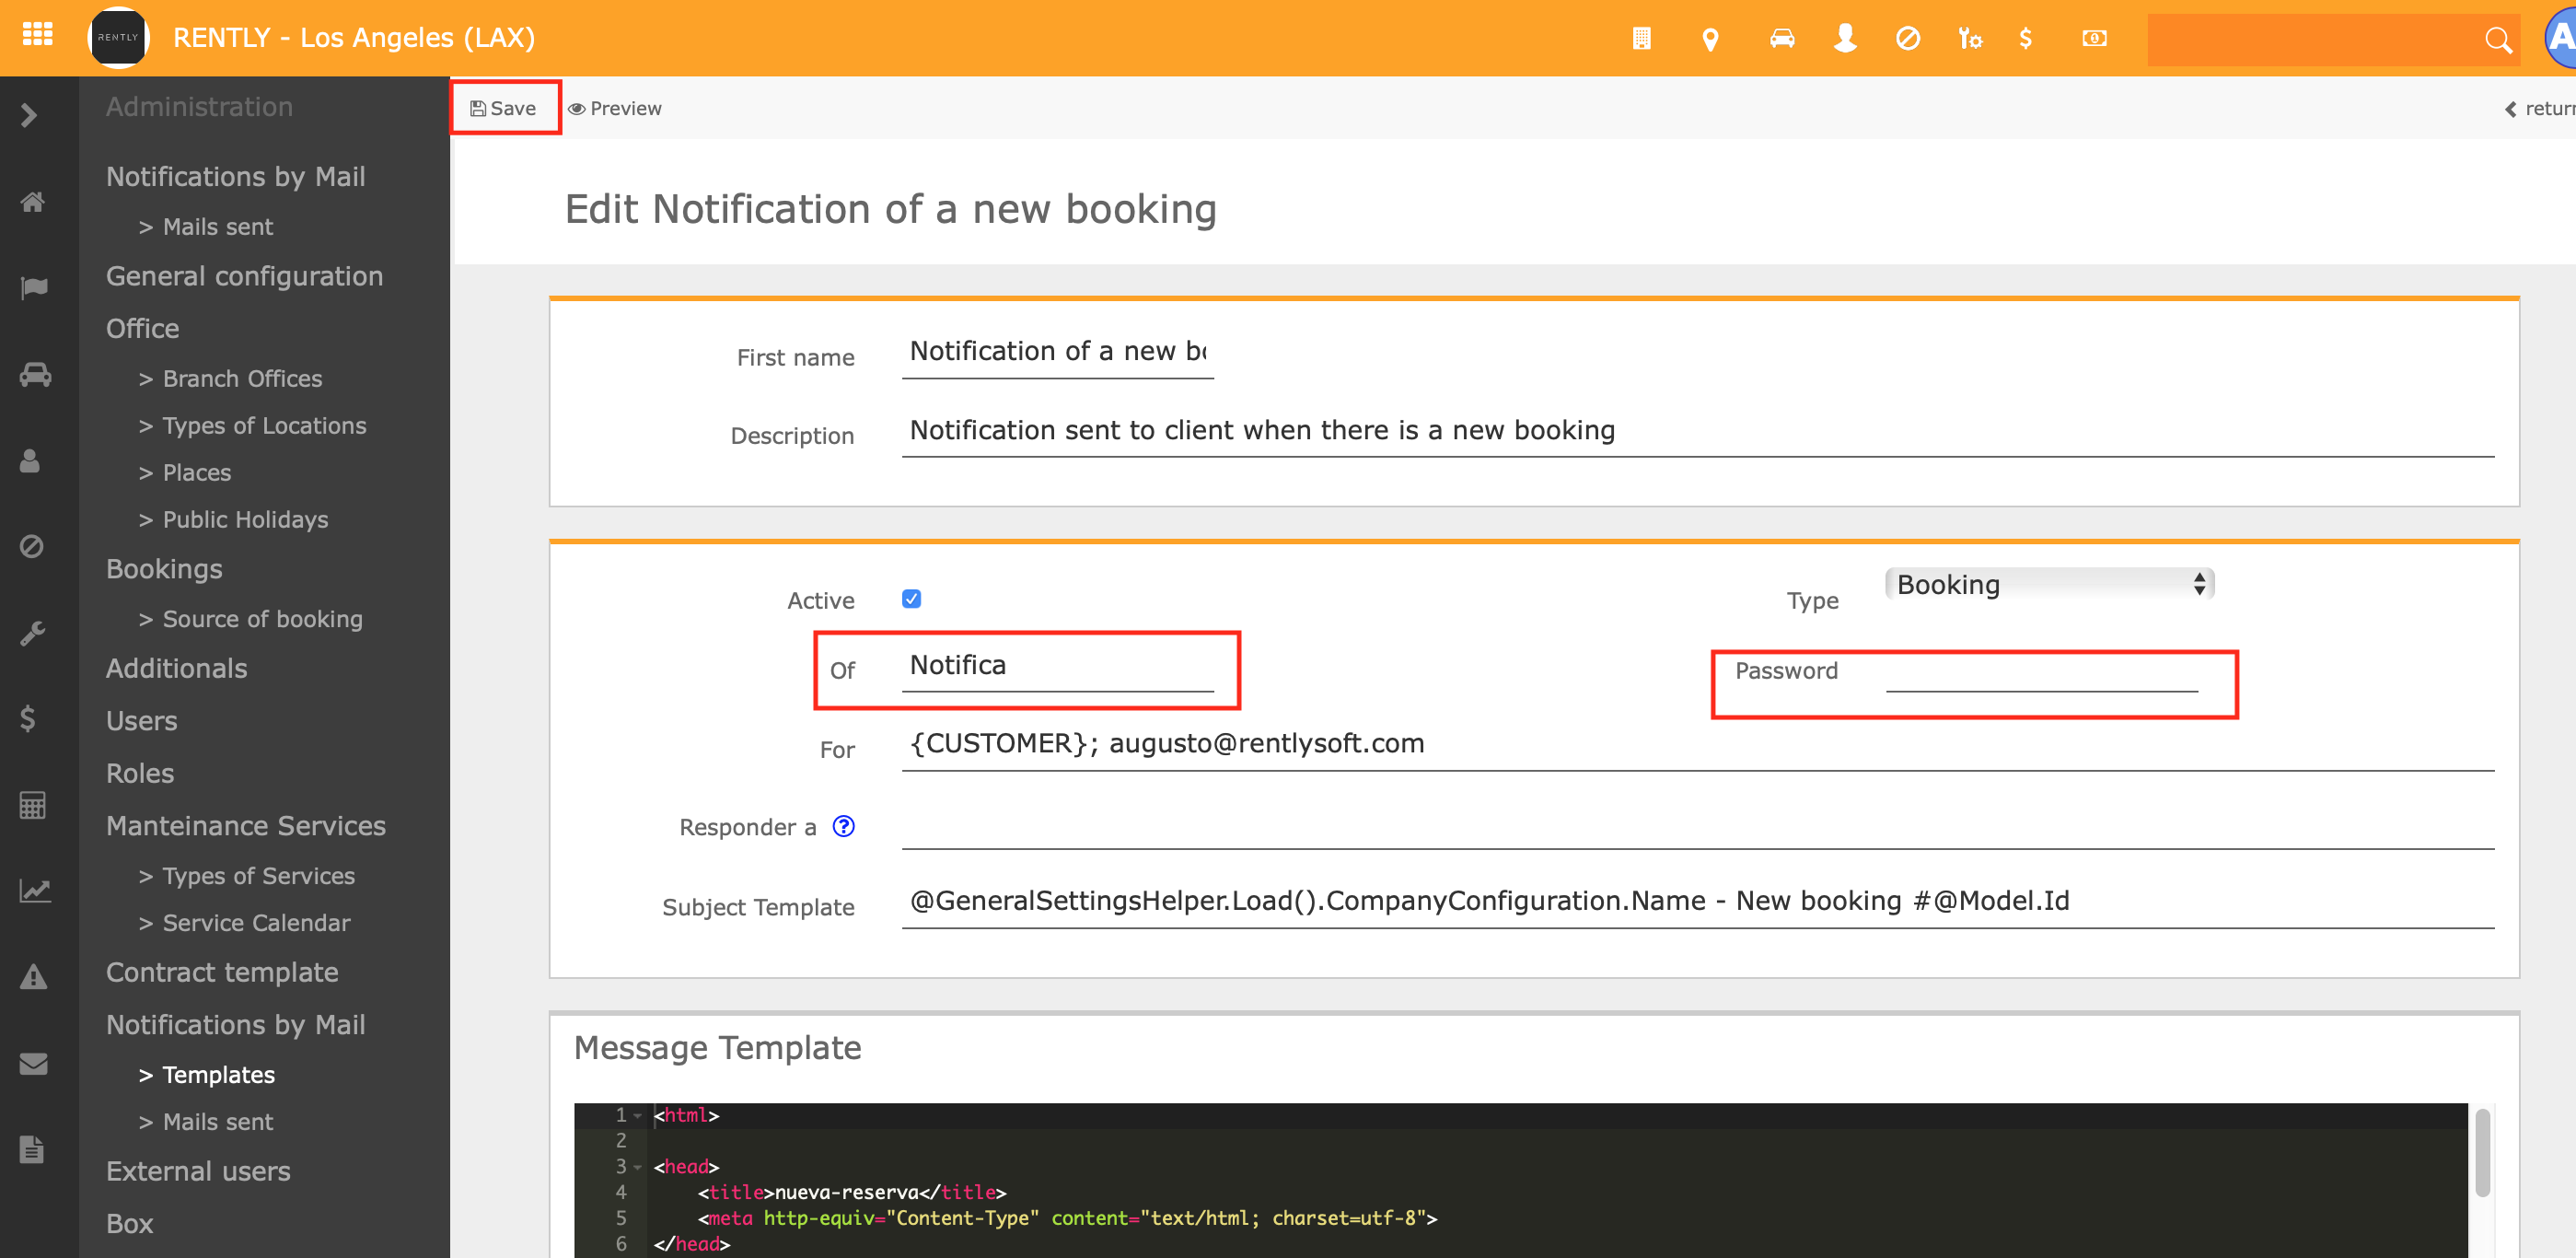Open the Additionals menu item
Screen dimensions: 2576x1258
[176, 668]
